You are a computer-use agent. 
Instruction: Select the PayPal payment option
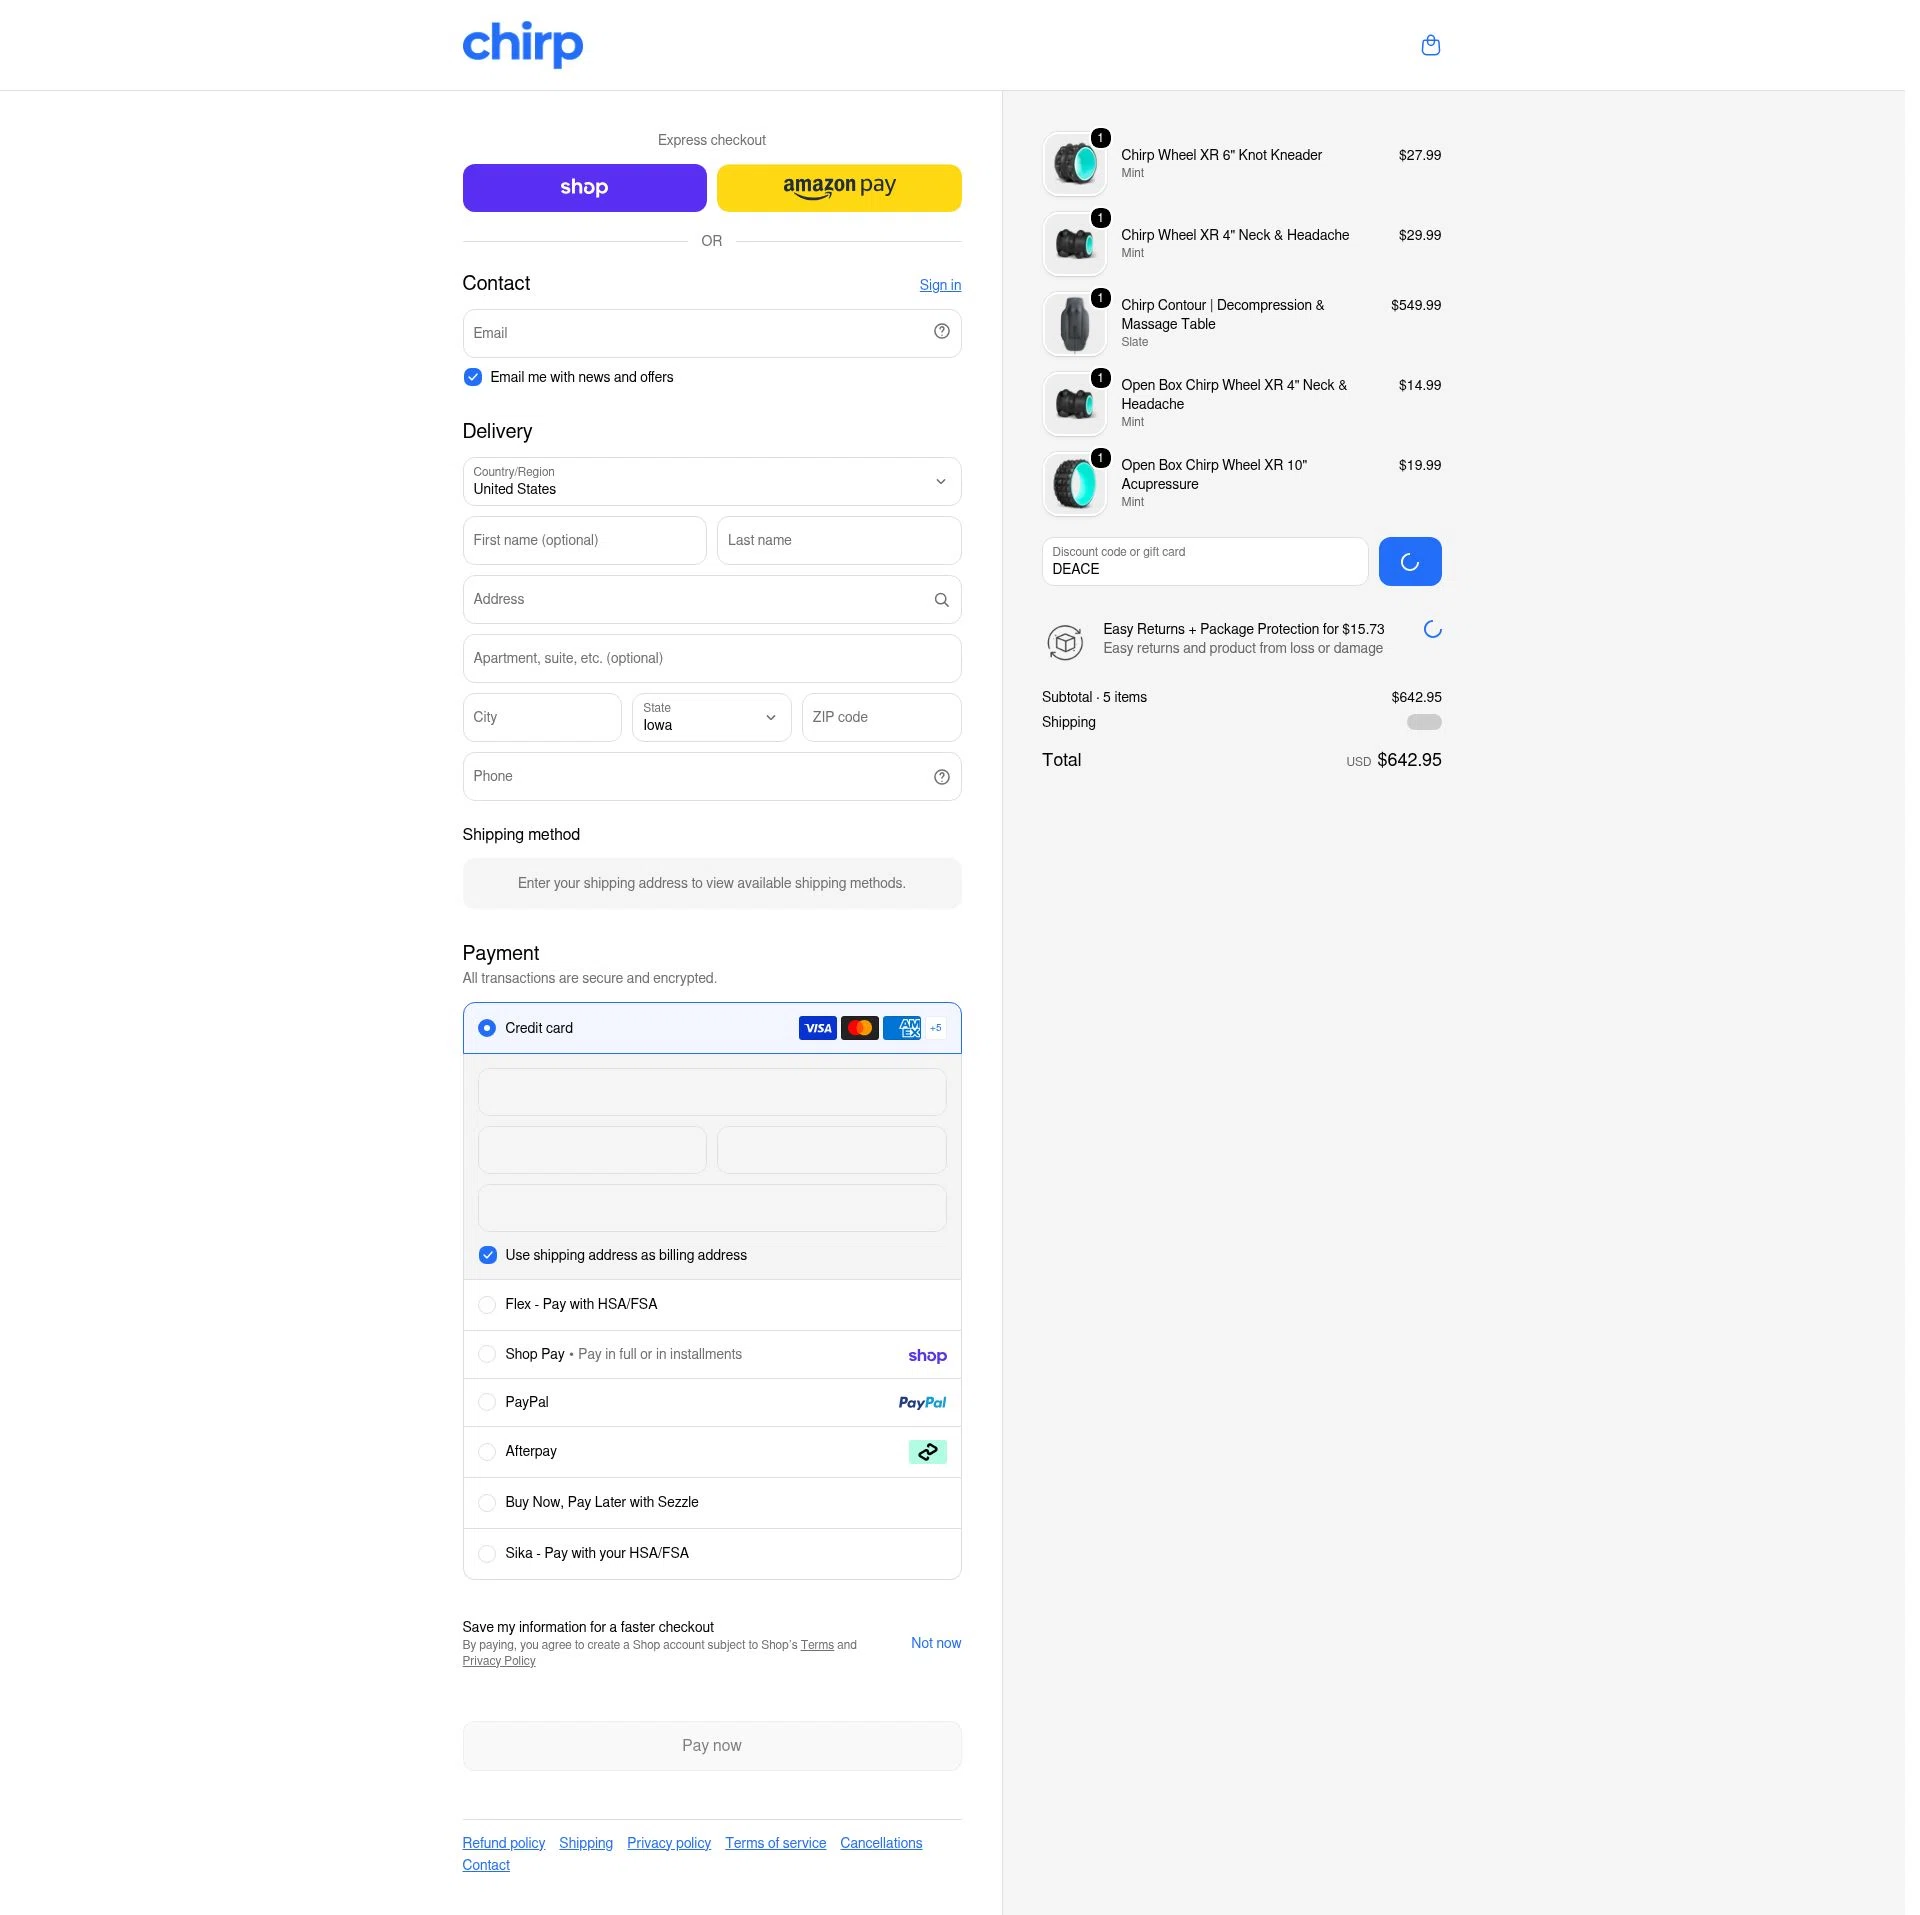pyautogui.click(x=712, y=1403)
